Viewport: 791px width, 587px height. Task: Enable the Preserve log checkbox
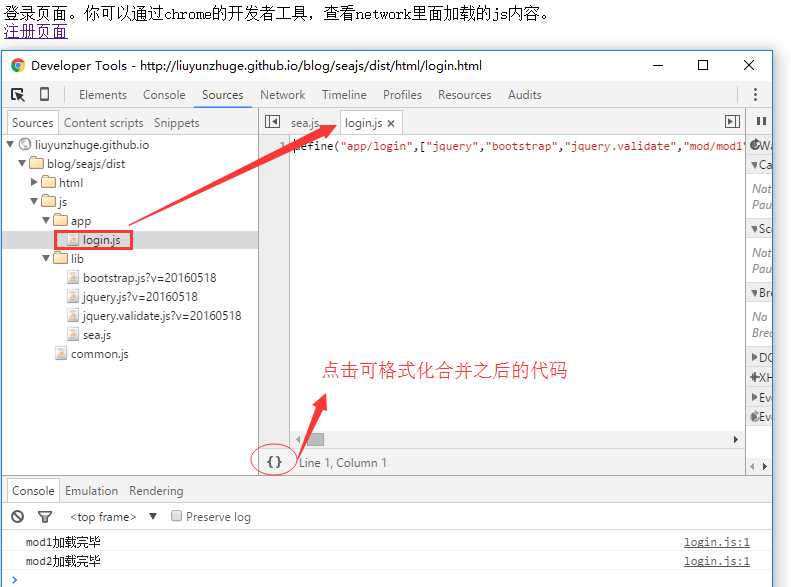[176, 516]
